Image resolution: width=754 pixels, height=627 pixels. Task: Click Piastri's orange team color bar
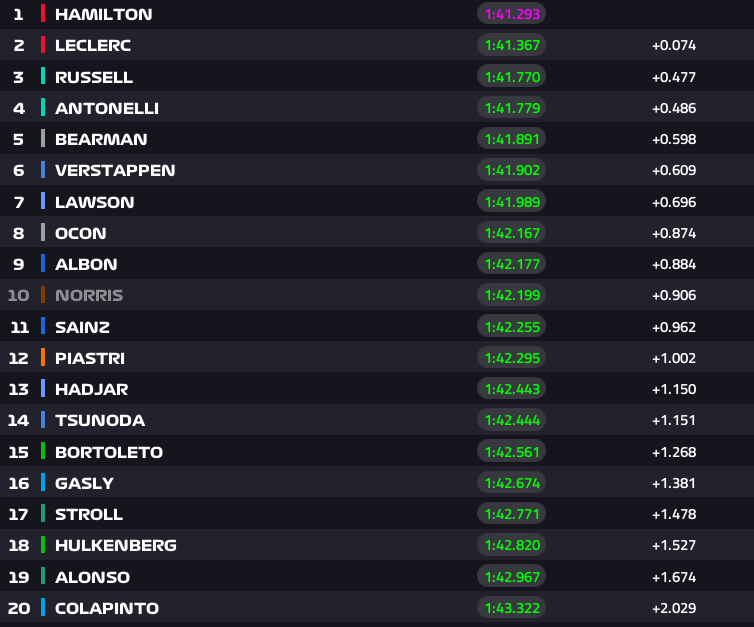[43, 358]
